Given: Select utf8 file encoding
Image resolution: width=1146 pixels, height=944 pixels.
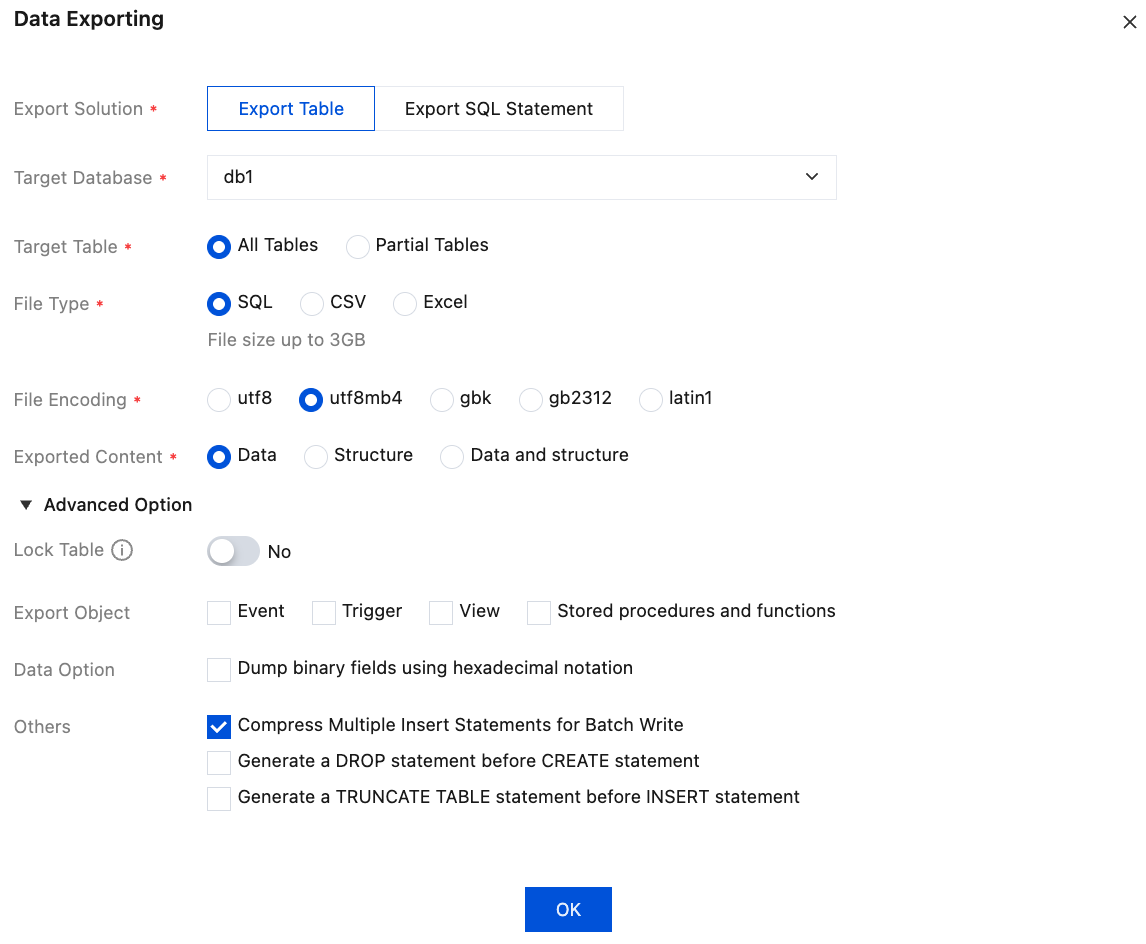Looking at the screenshot, I should point(219,400).
